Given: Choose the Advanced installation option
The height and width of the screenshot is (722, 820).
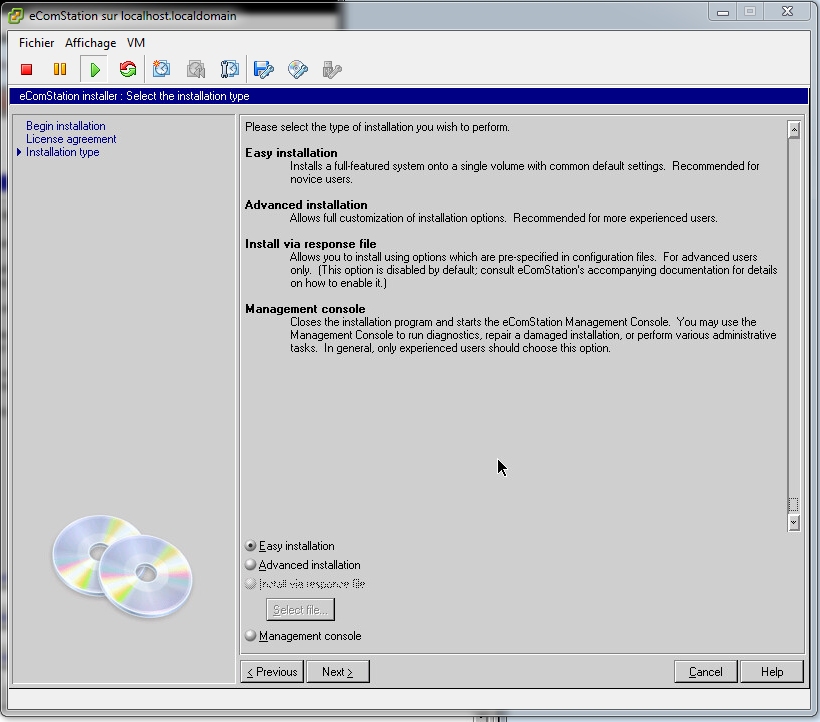Looking at the screenshot, I should (250, 565).
